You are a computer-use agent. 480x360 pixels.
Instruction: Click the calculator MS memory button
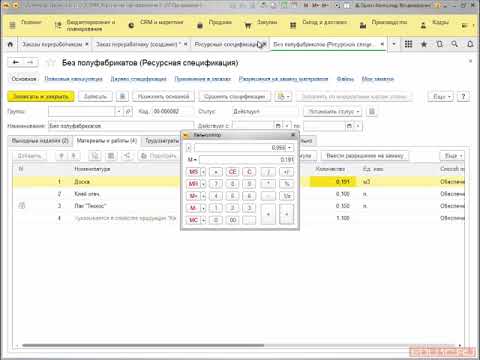click(x=193, y=172)
